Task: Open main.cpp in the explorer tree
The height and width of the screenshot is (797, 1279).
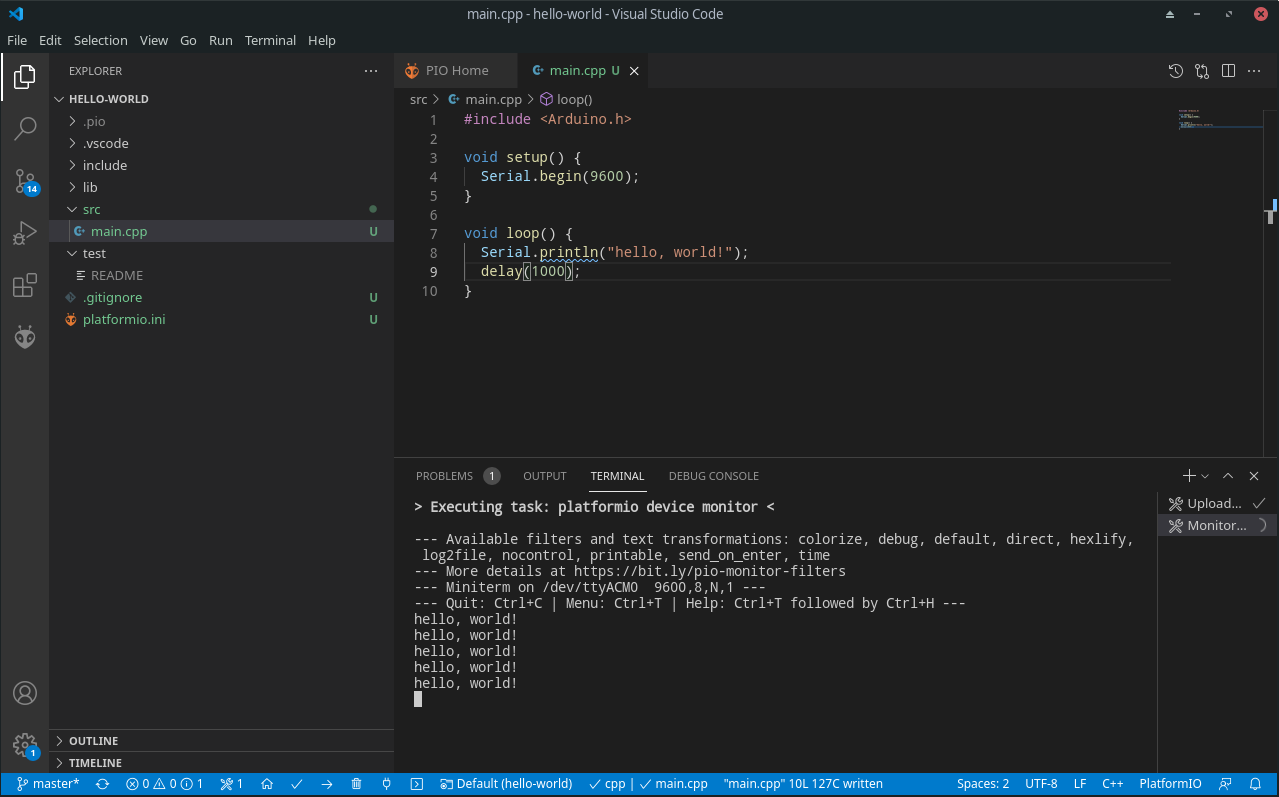Action: (x=221, y=231)
